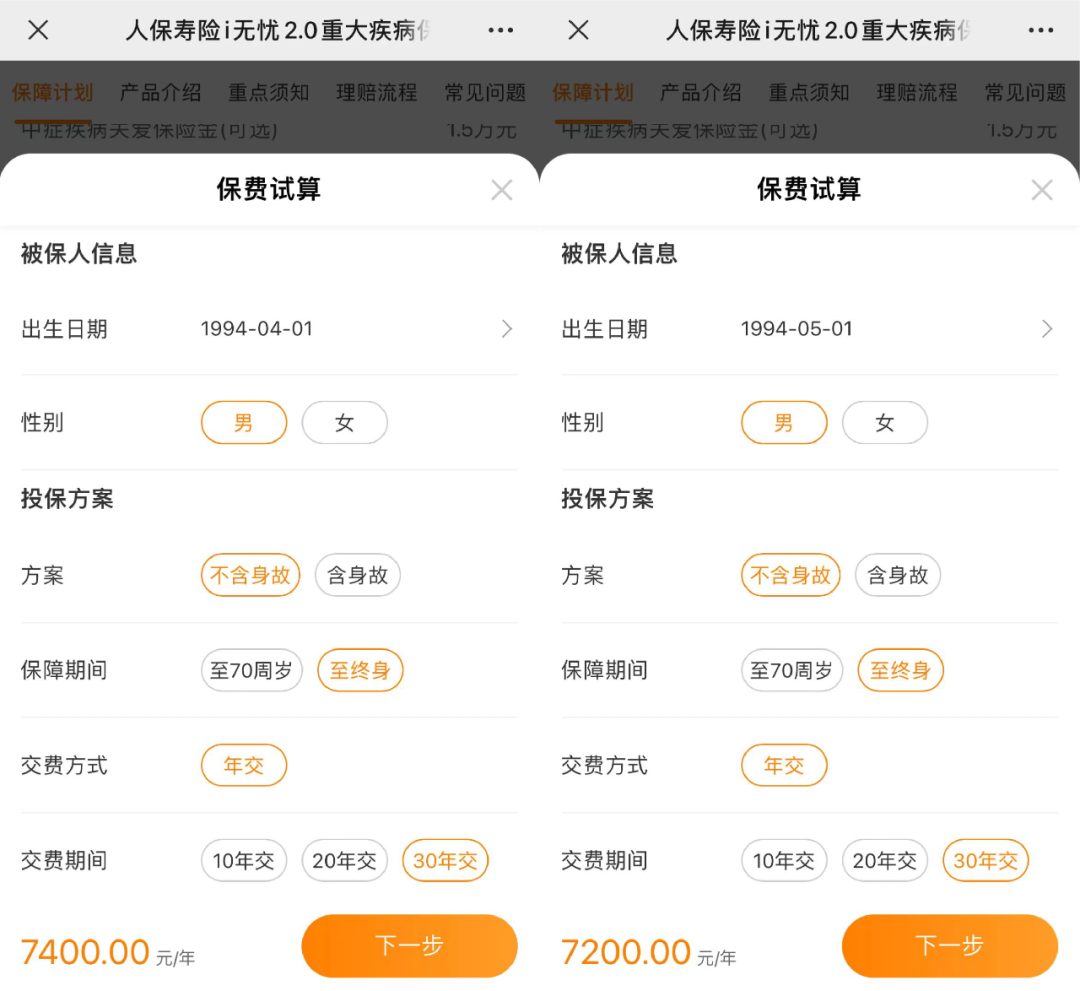The width and height of the screenshot is (1080, 991).
Task: Close the page using left screen X icon
Action: (x=39, y=30)
